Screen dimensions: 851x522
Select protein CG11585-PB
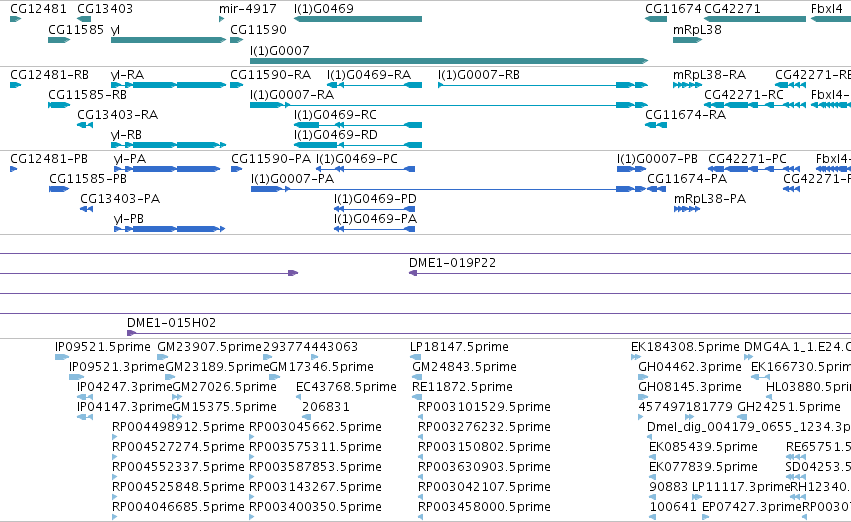88,179
